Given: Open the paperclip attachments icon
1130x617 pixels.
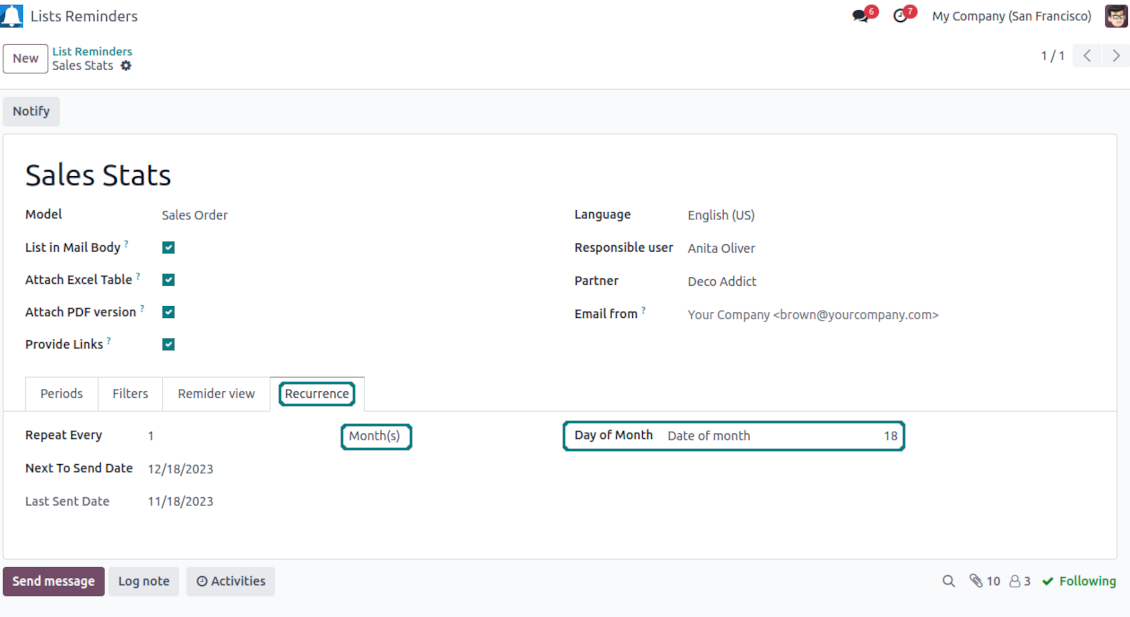Looking at the screenshot, I should (x=976, y=581).
